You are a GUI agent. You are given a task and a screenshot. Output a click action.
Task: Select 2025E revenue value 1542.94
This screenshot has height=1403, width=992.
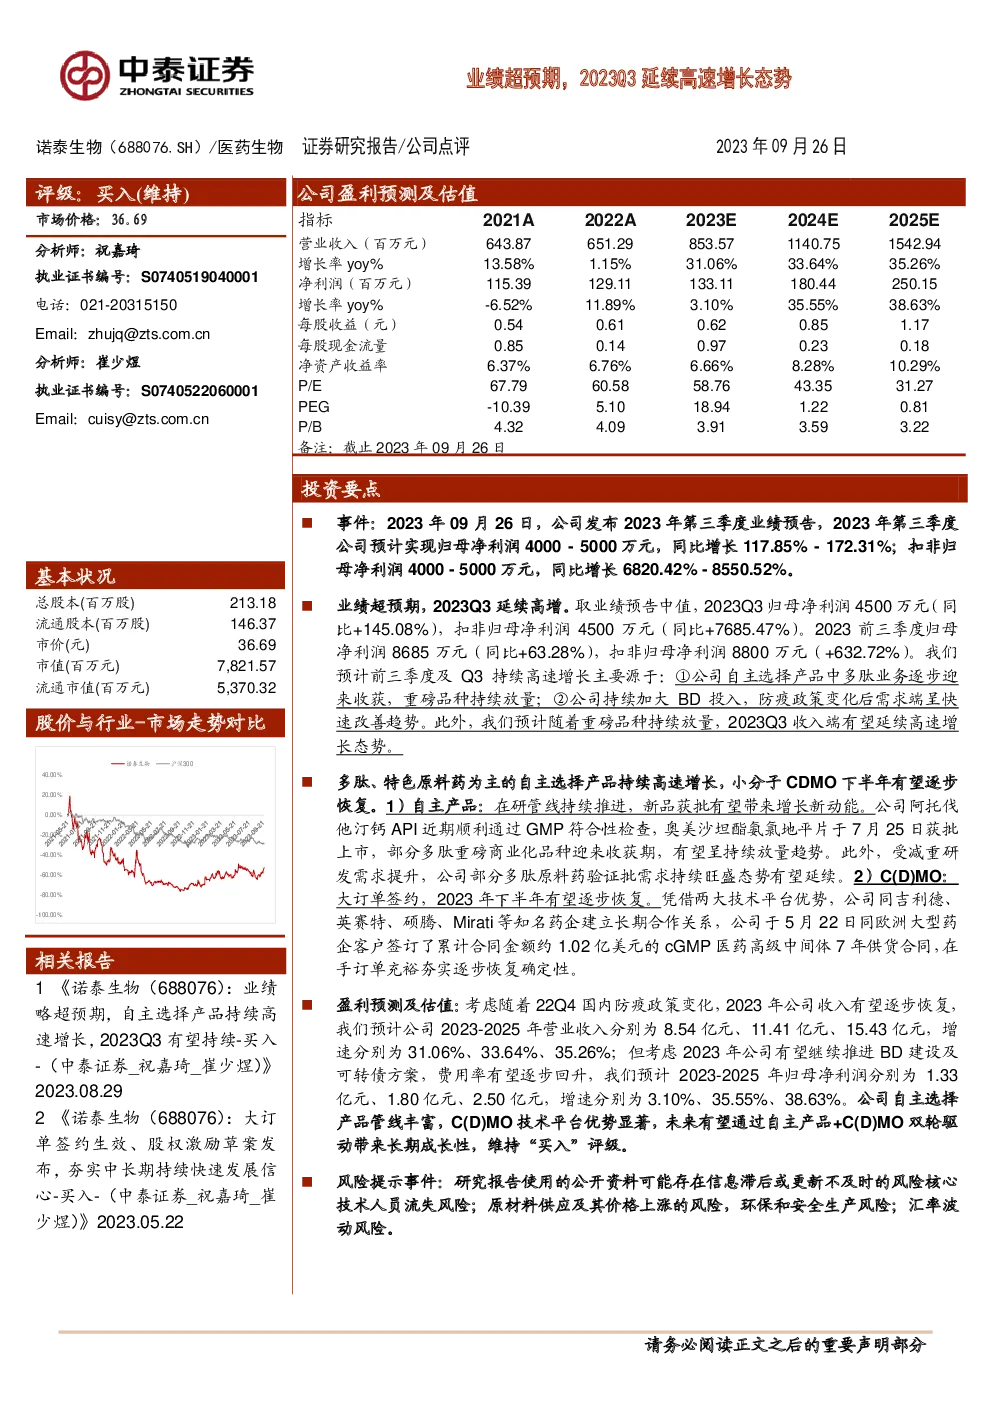pyautogui.click(x=914, y=244)
